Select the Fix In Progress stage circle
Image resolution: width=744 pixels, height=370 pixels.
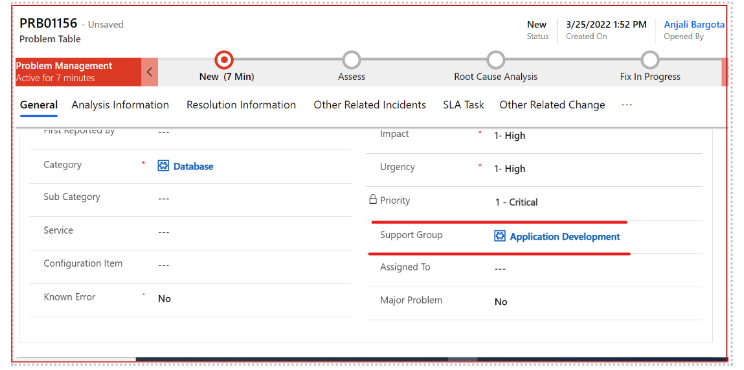click(x=650, y=60)
